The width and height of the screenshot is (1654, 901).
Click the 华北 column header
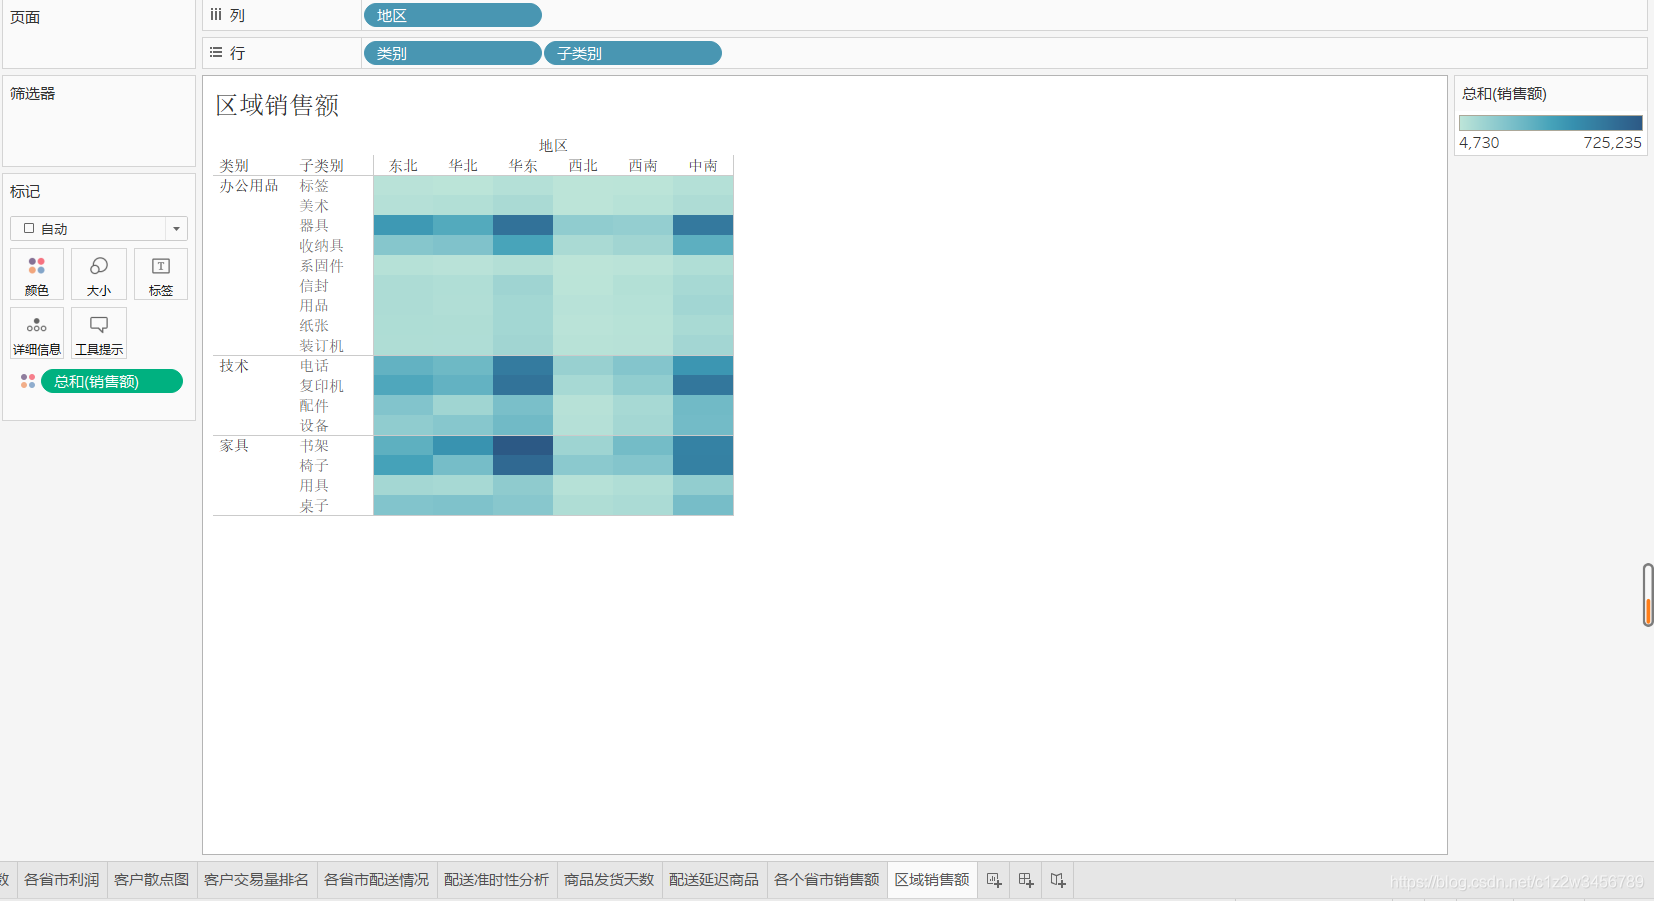[463, 166]
